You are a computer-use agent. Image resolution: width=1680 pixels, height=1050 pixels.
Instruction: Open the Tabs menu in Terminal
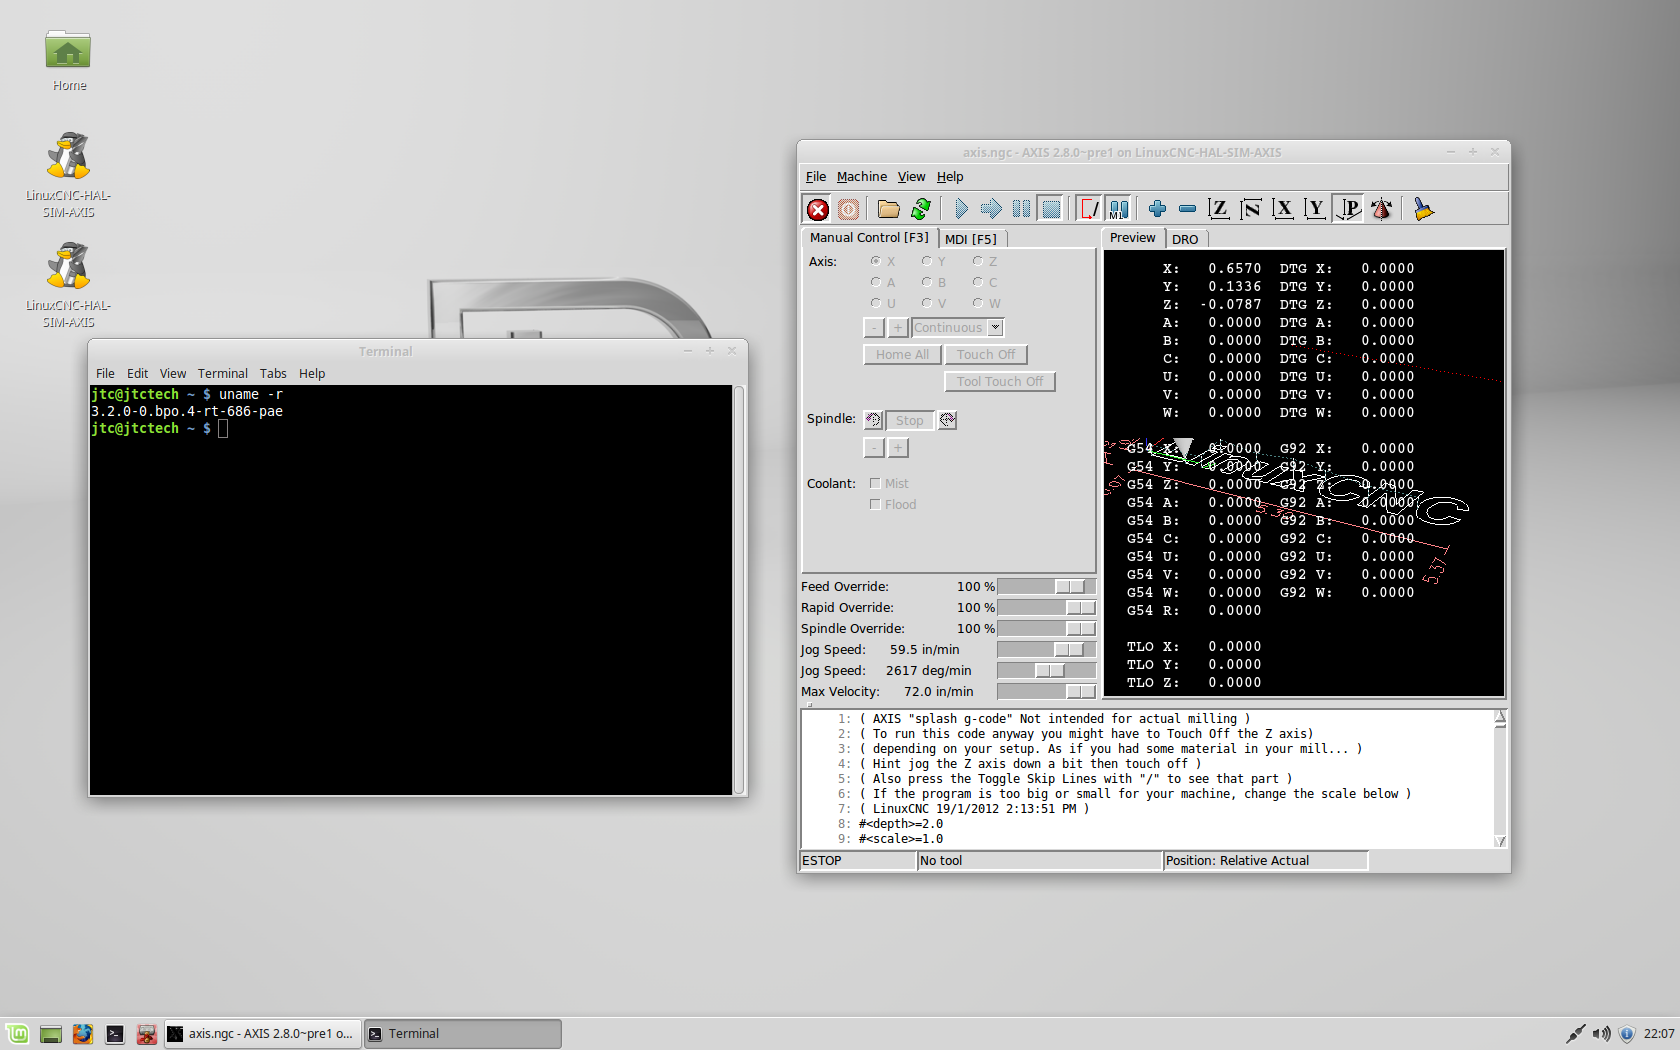[x=273, y=374]
